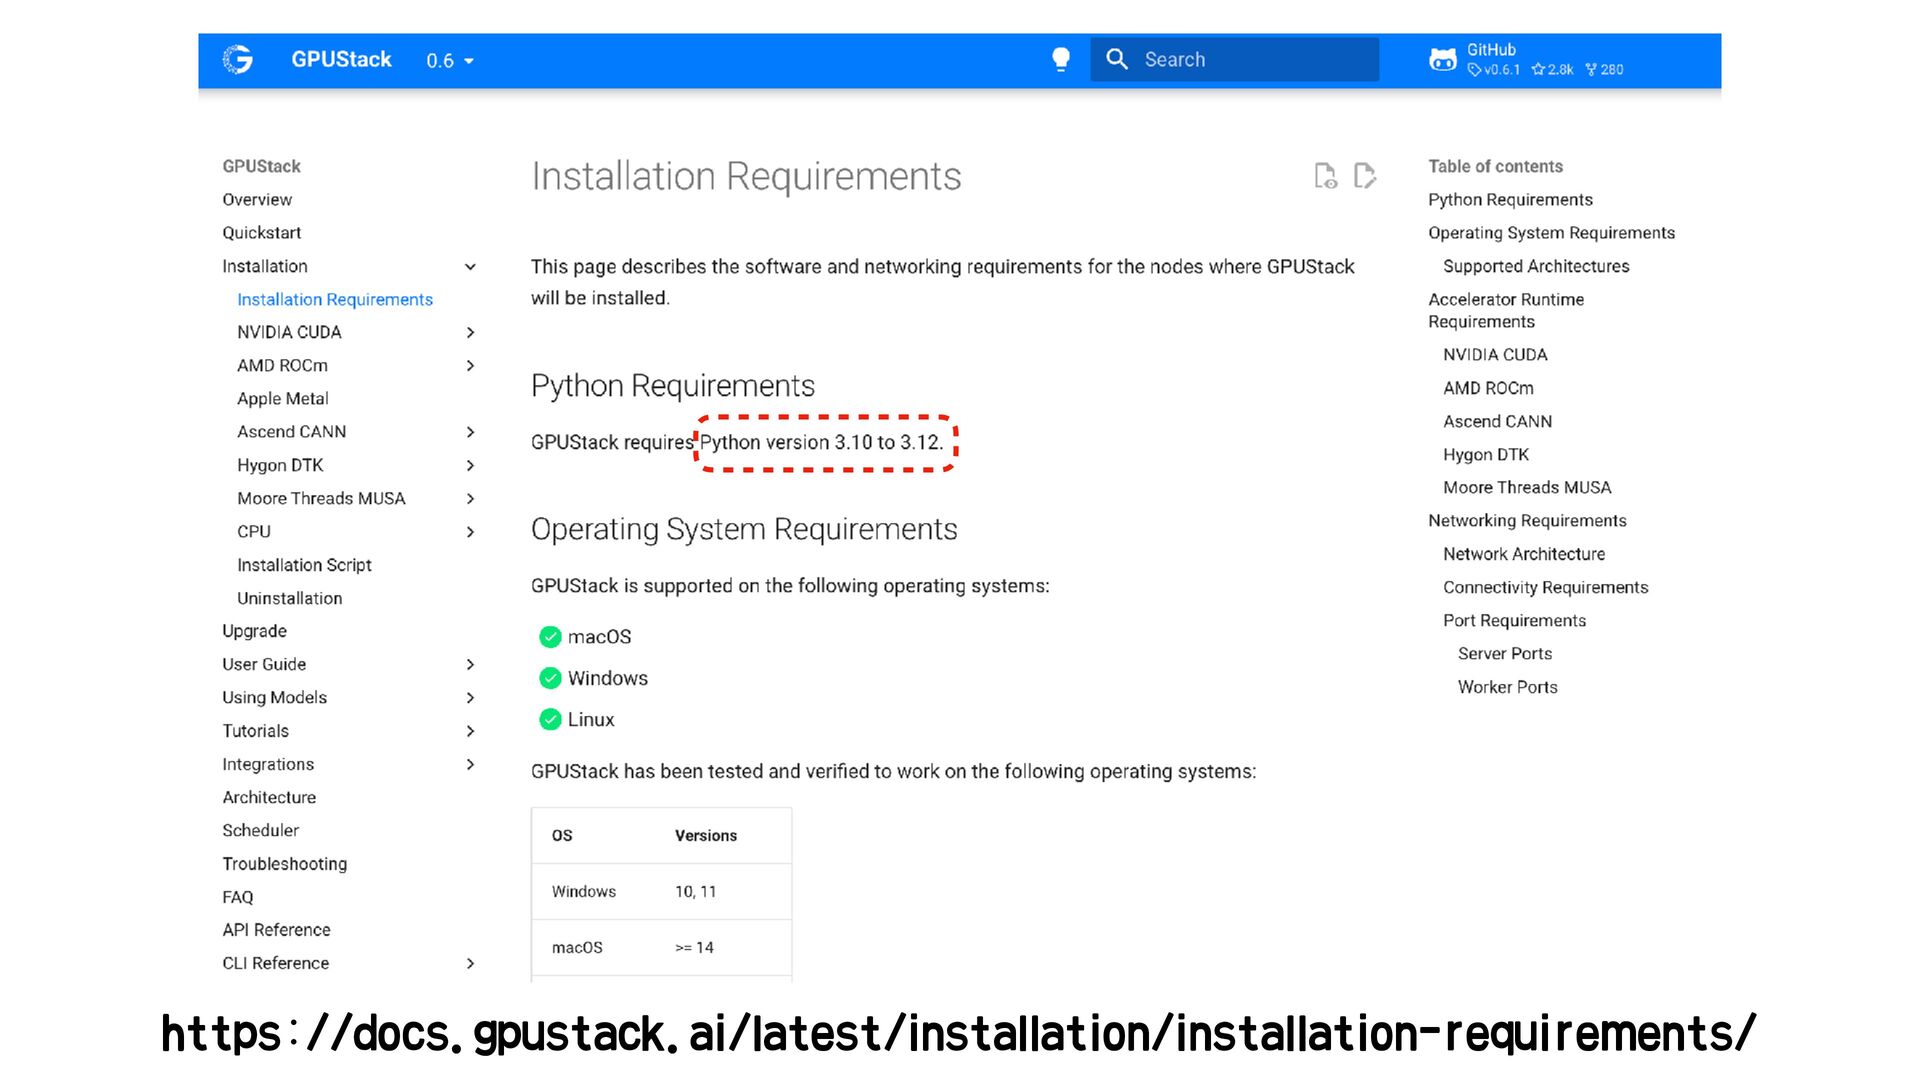Select Installation Requirements in sidebar
Screen dimensions: 1920x1080
[x=335, y=300]
